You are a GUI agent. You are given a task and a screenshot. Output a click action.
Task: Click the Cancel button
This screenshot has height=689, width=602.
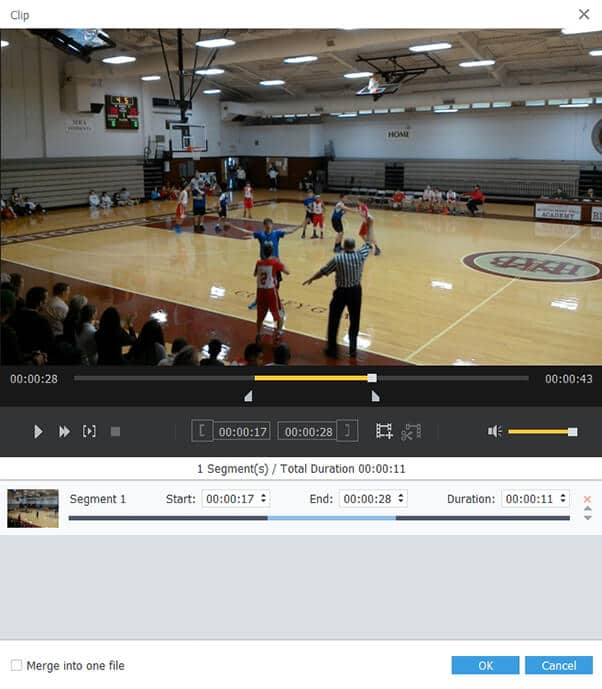[559, 665]
